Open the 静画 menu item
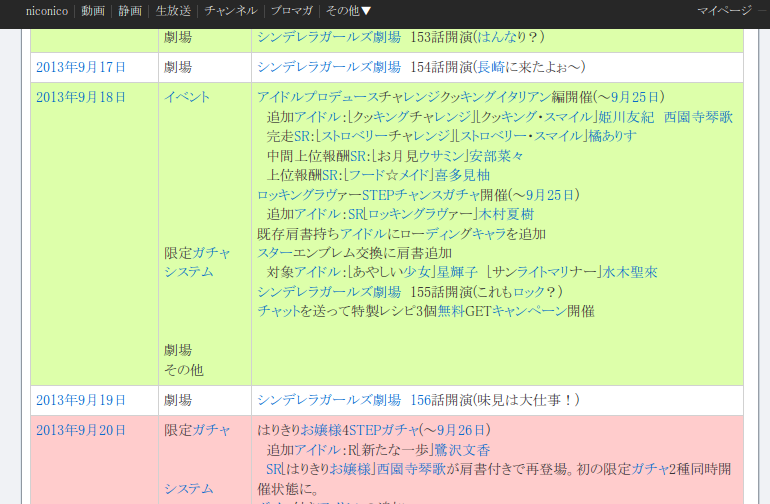Image resolution: width=770 pixels, height=504 pixels. click(x=130, y=11)
